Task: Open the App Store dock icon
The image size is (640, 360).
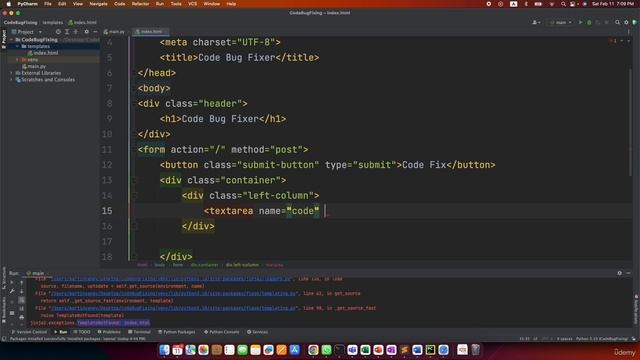Action: (x=295, y=350)
